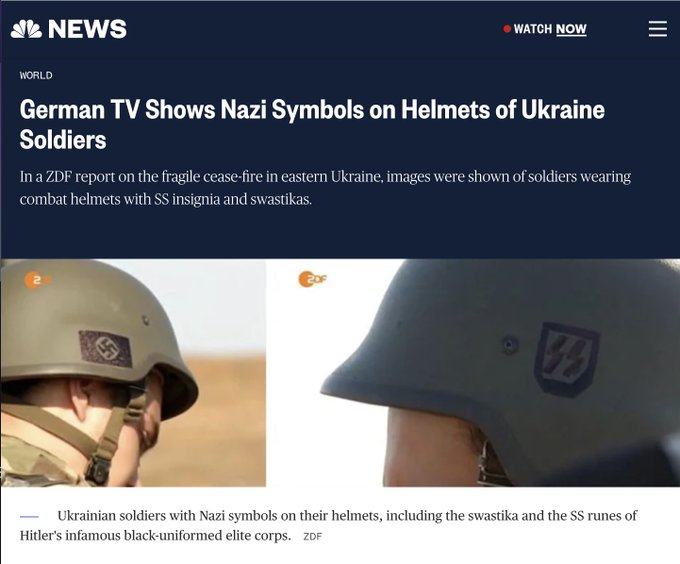This screenshot has height=564, width=680.
Task: Click the red live indicator dot
Action: coord(507,29)
